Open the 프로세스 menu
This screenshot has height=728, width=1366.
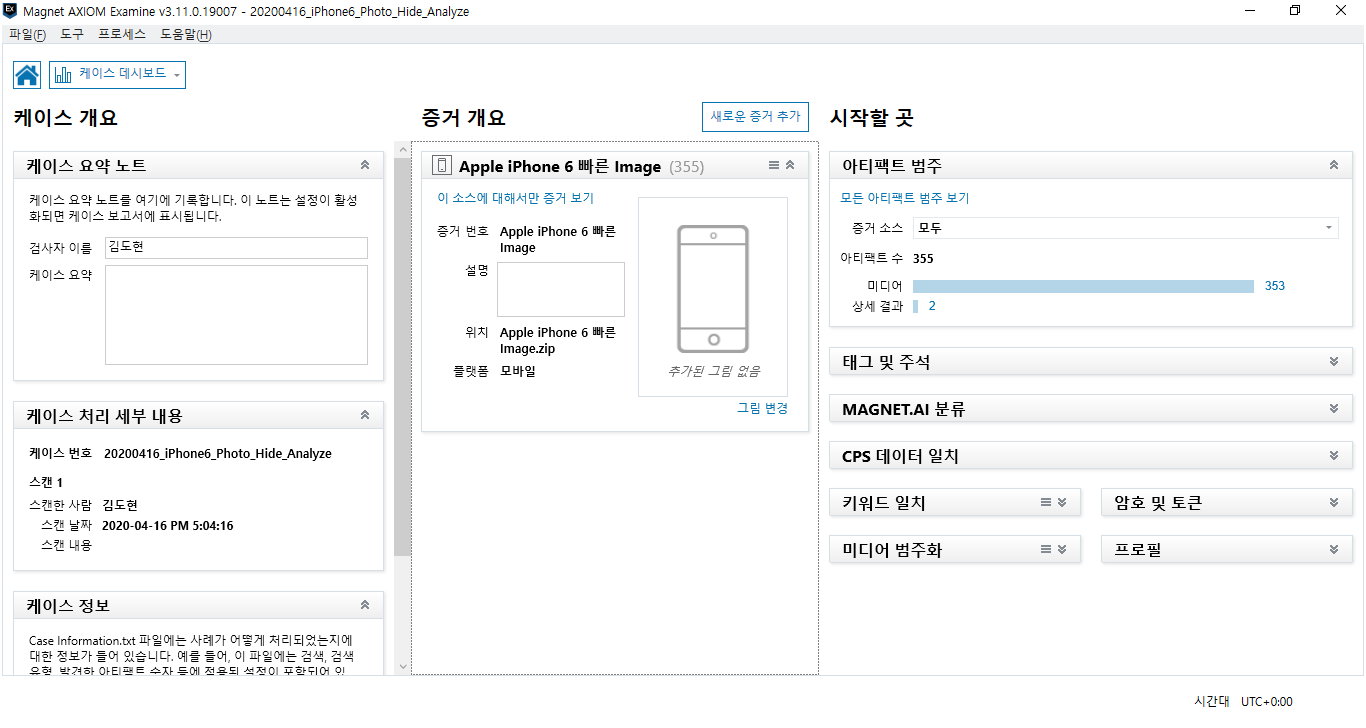(122, 34)
